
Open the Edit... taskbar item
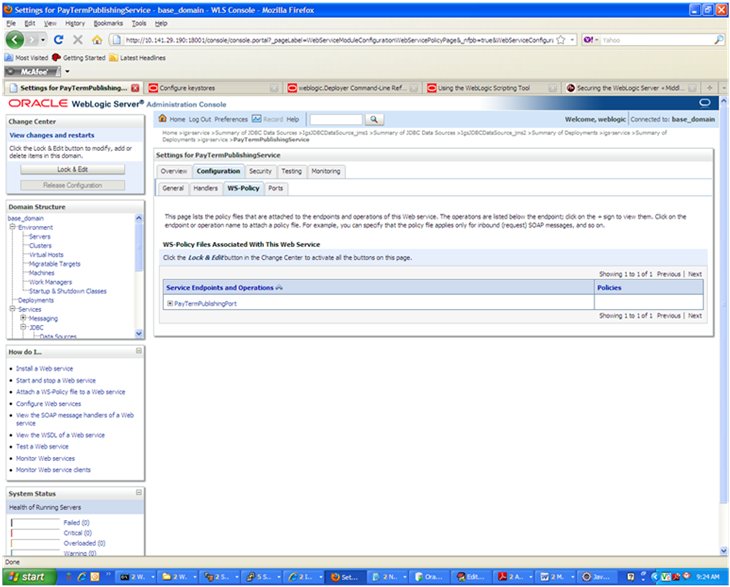[x=471, y=577]
